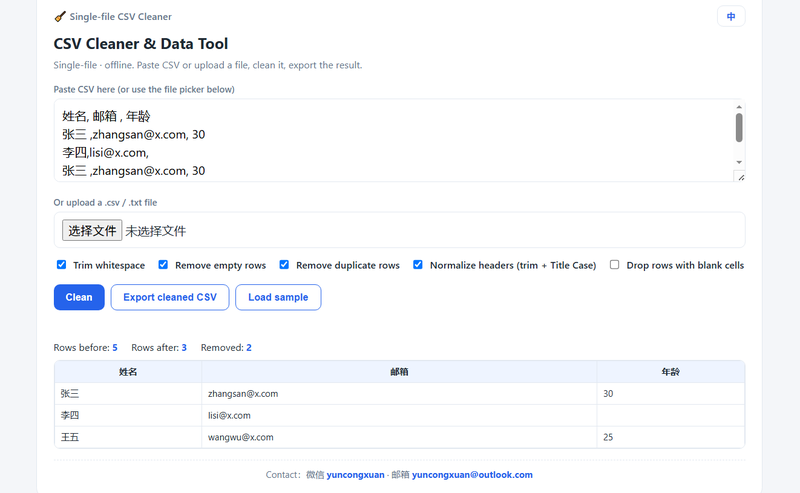Click the blue Clean button

click(x=79, y=297)
